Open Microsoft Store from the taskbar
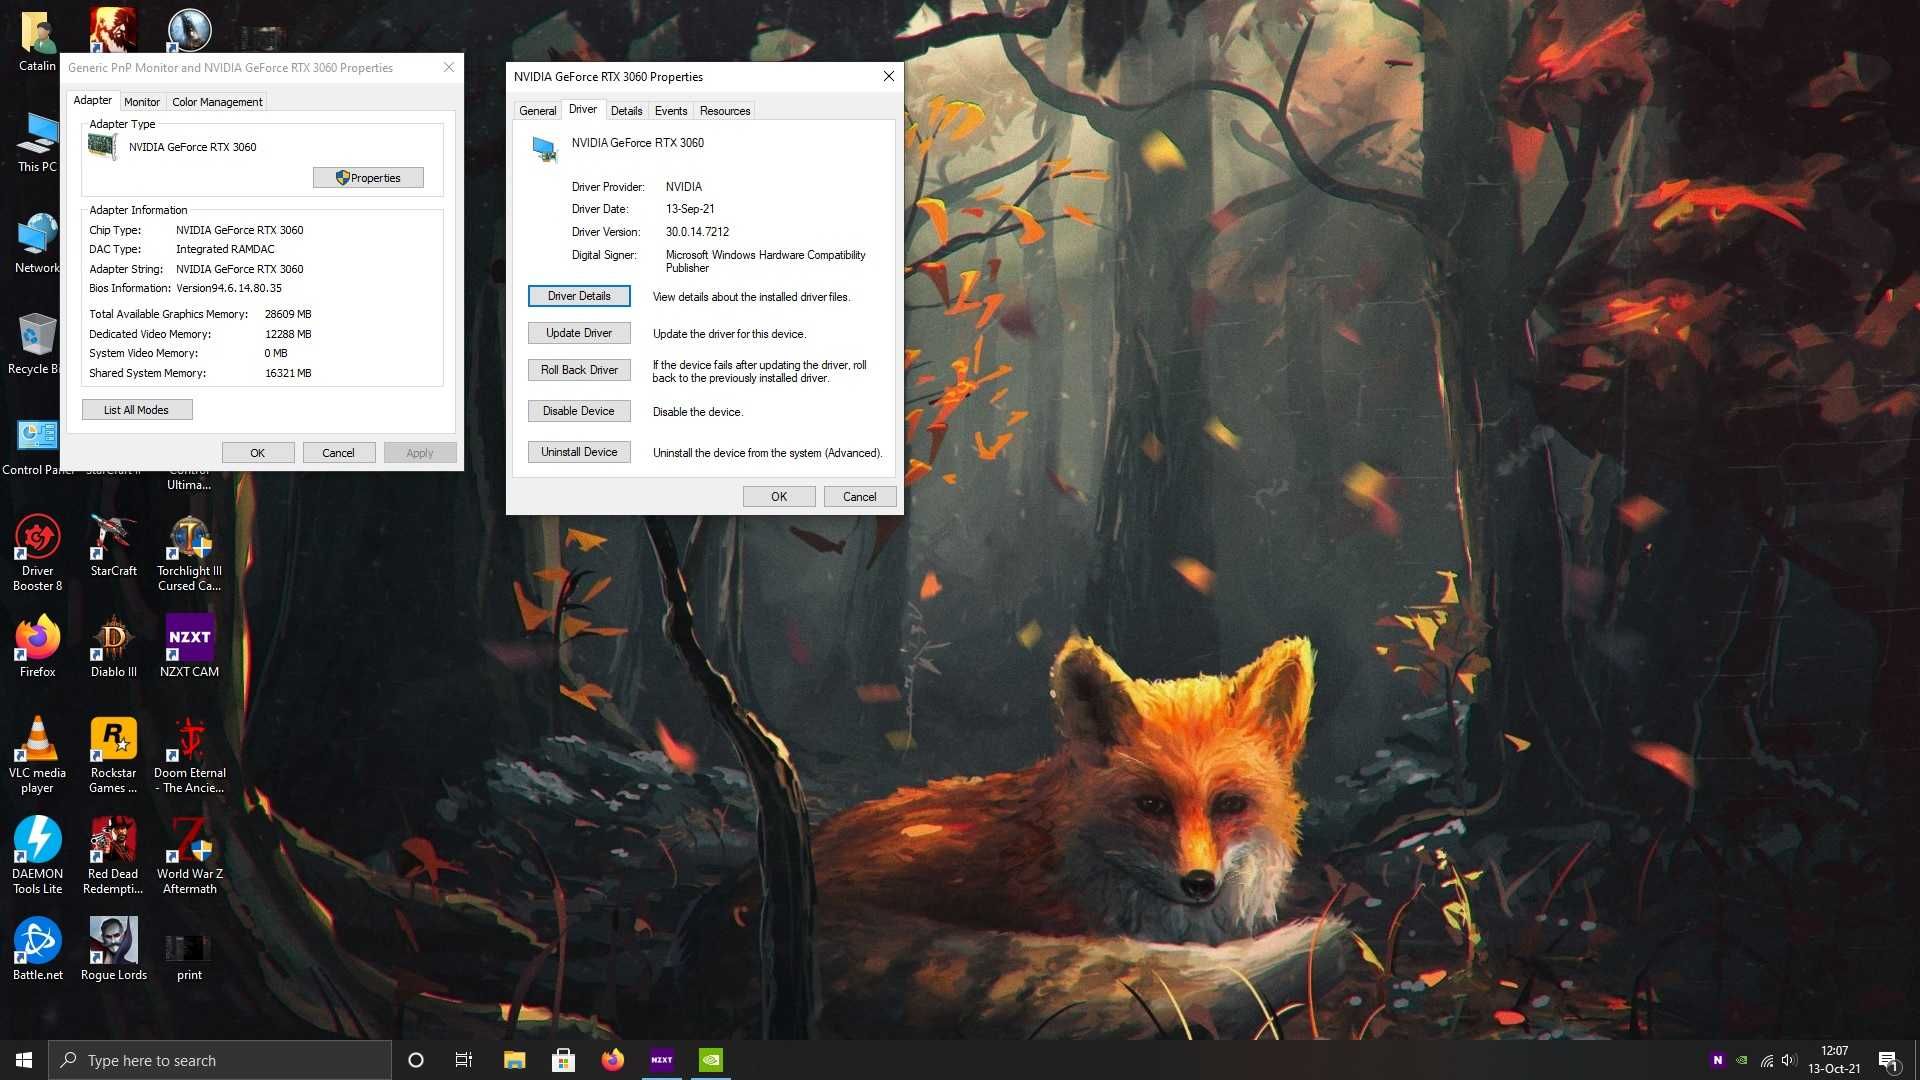This screenshot has height=1080, width=1920. [x=563, y=1060]
